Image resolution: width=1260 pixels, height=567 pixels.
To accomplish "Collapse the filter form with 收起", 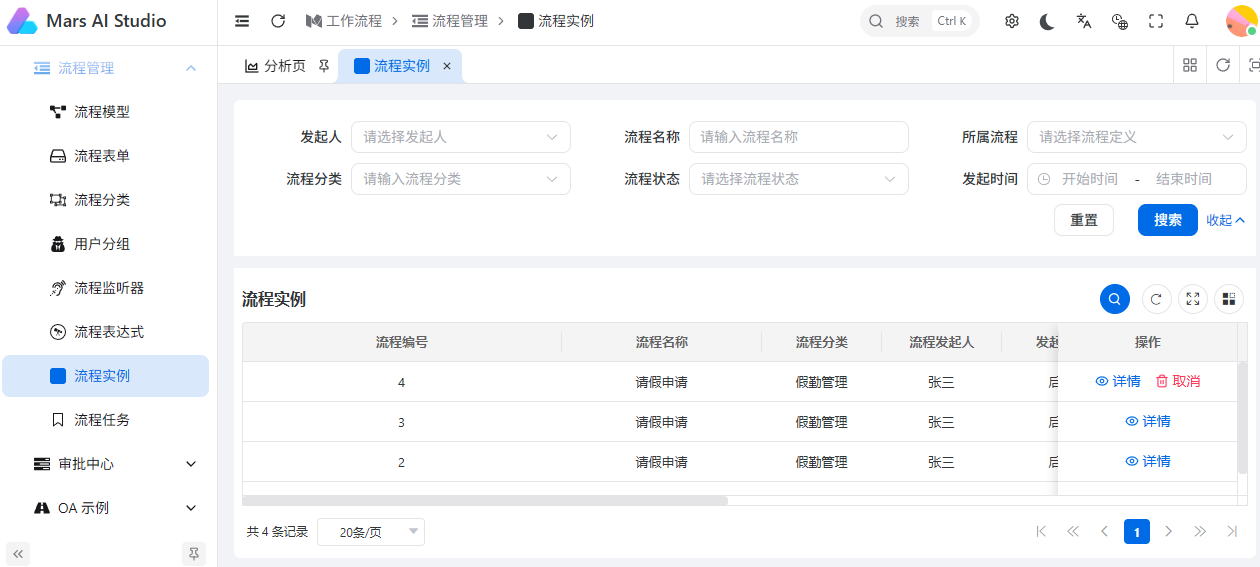I will click(1226, 220).
